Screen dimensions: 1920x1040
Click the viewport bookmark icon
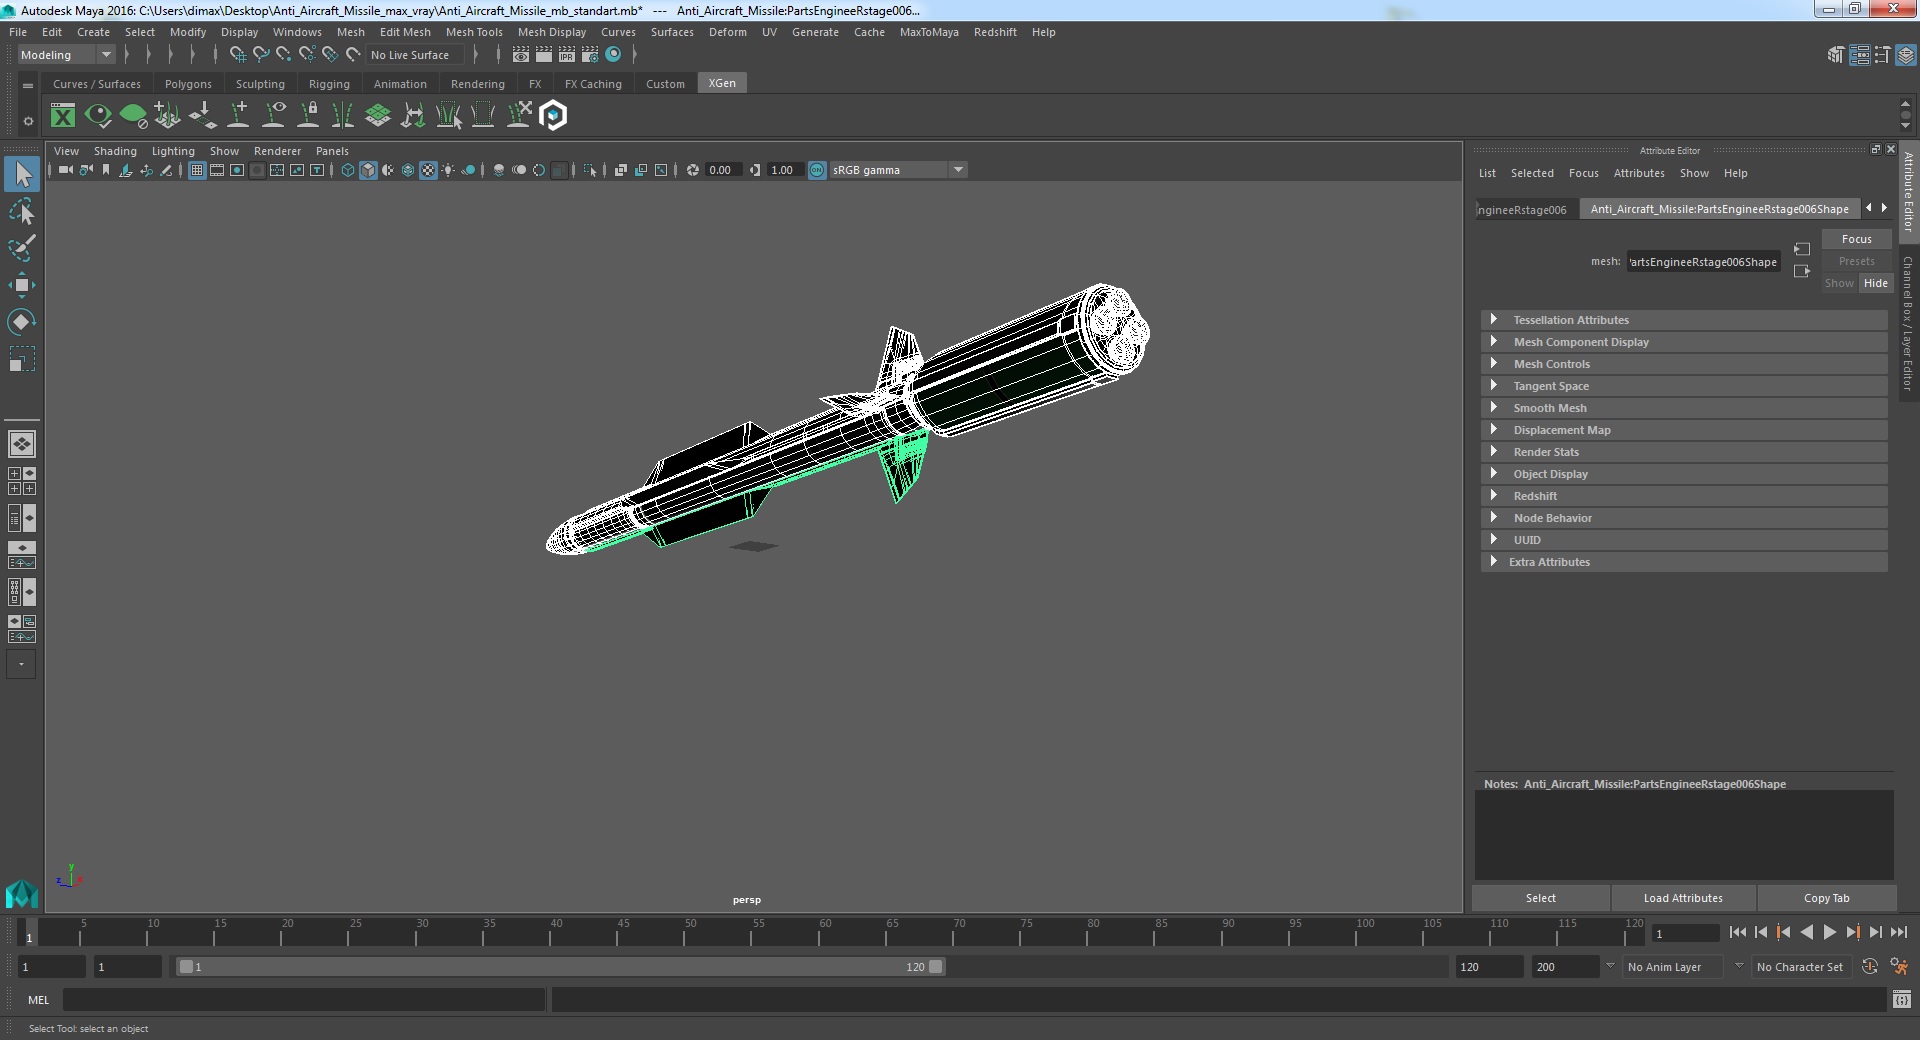point(106,170)
